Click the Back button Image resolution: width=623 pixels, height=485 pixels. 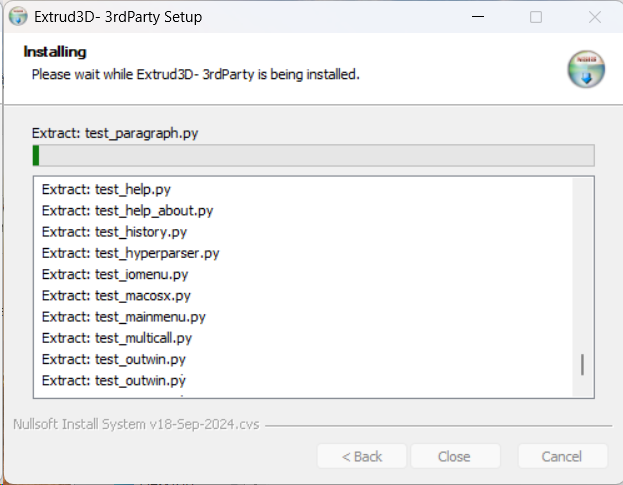point(362,456)
